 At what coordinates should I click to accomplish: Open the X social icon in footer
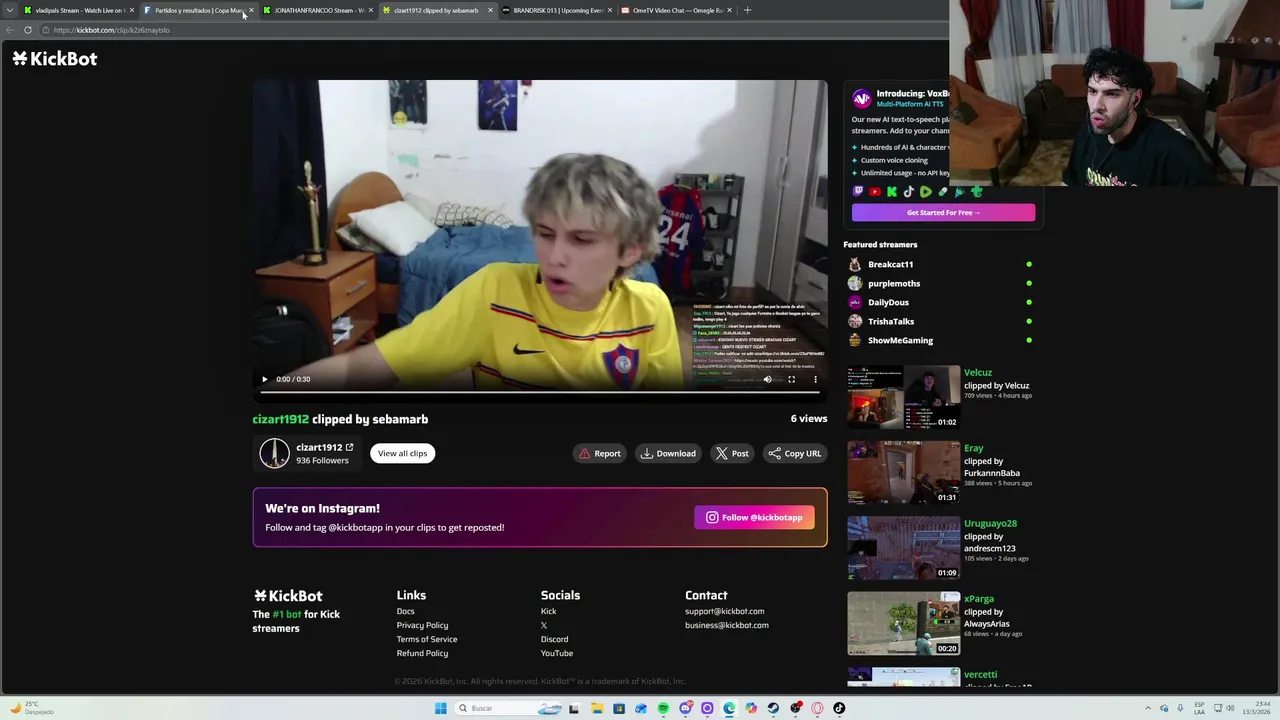click(x=544, y=625)
